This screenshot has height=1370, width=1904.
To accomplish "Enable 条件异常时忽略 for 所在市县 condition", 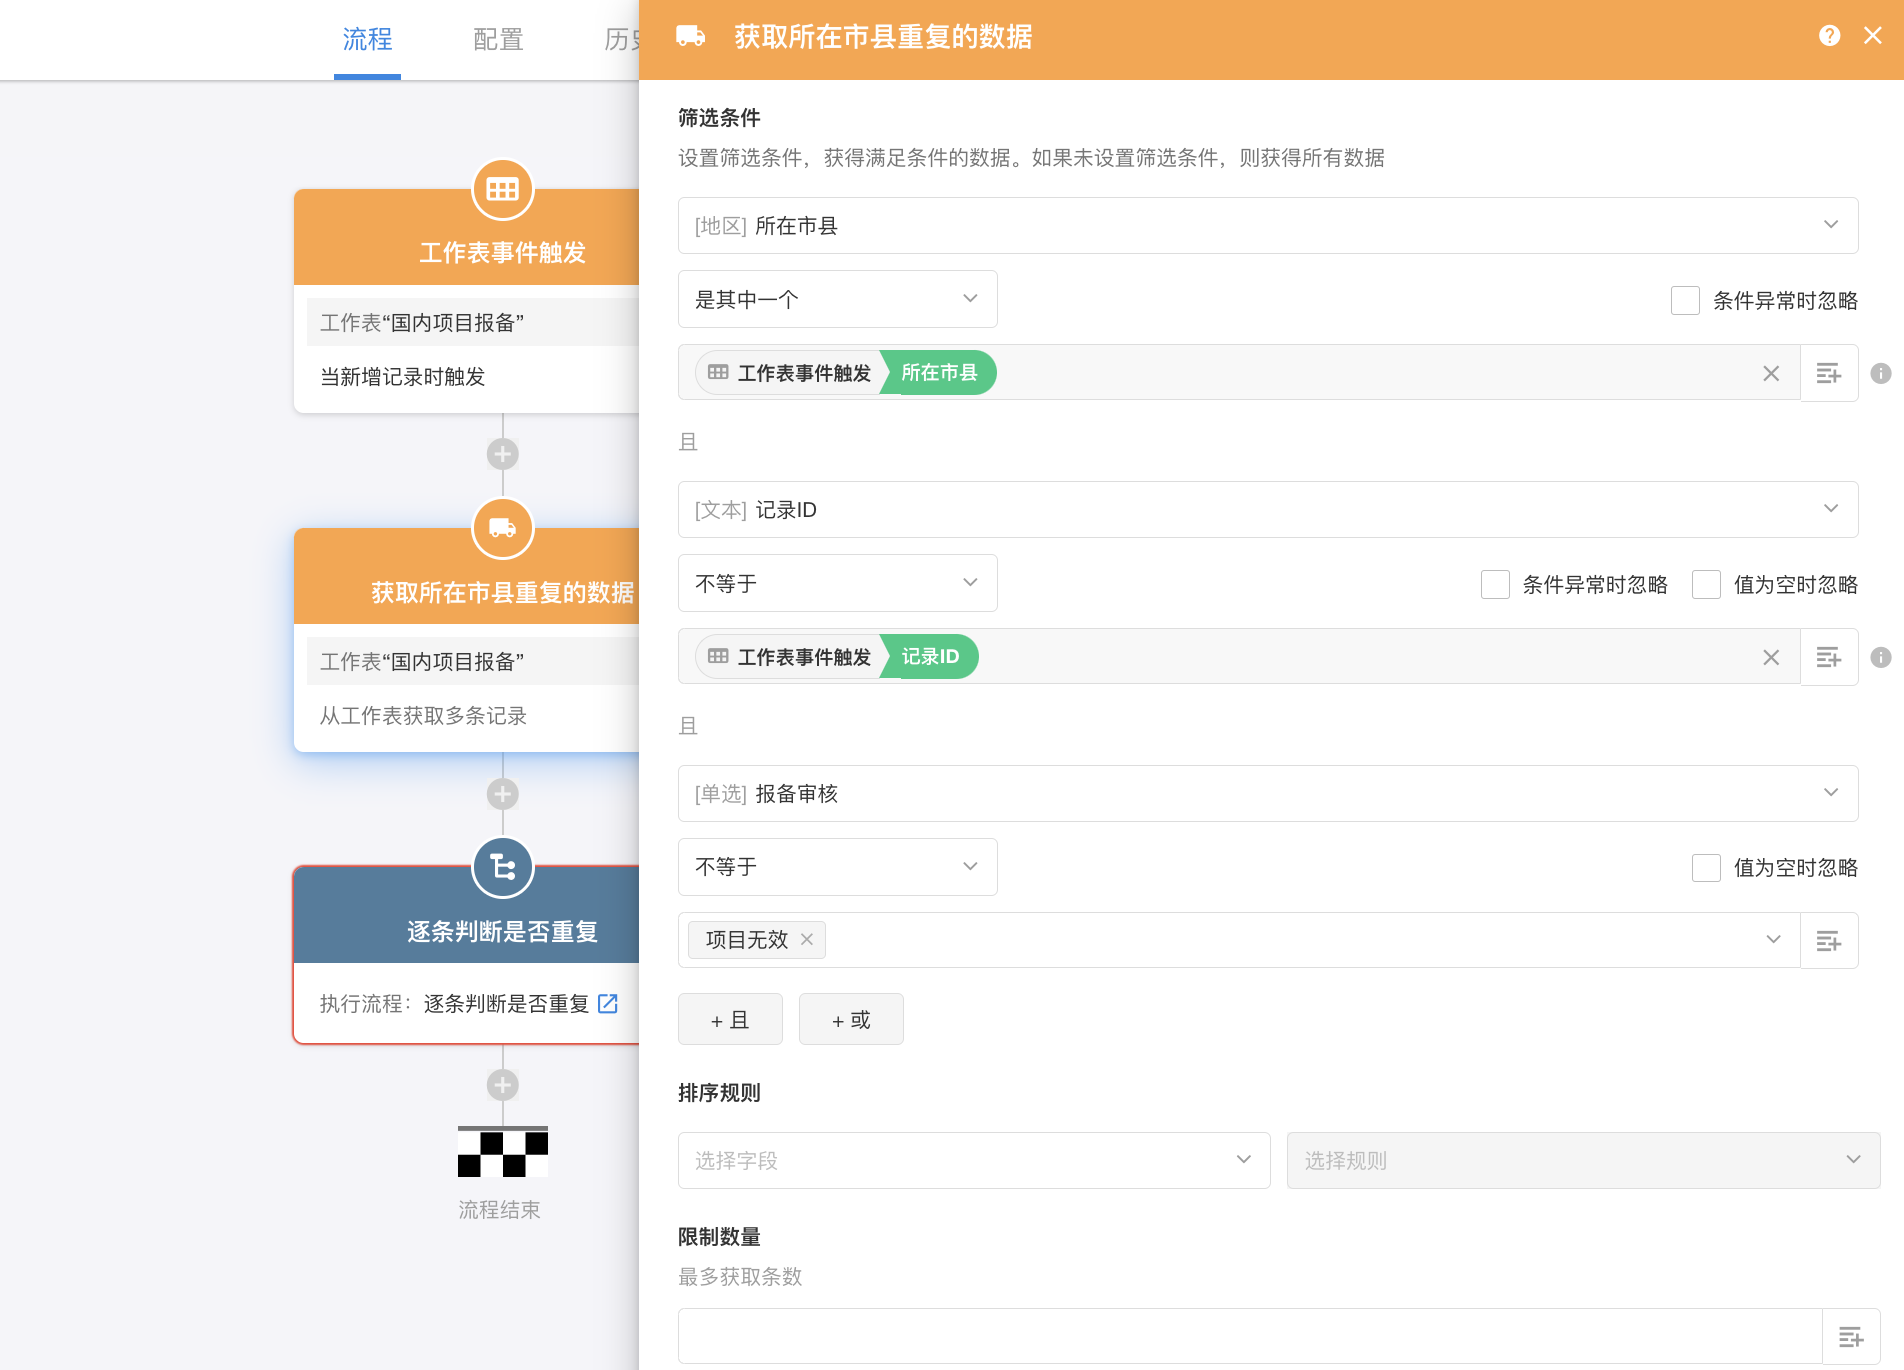I will [1685, 300].
